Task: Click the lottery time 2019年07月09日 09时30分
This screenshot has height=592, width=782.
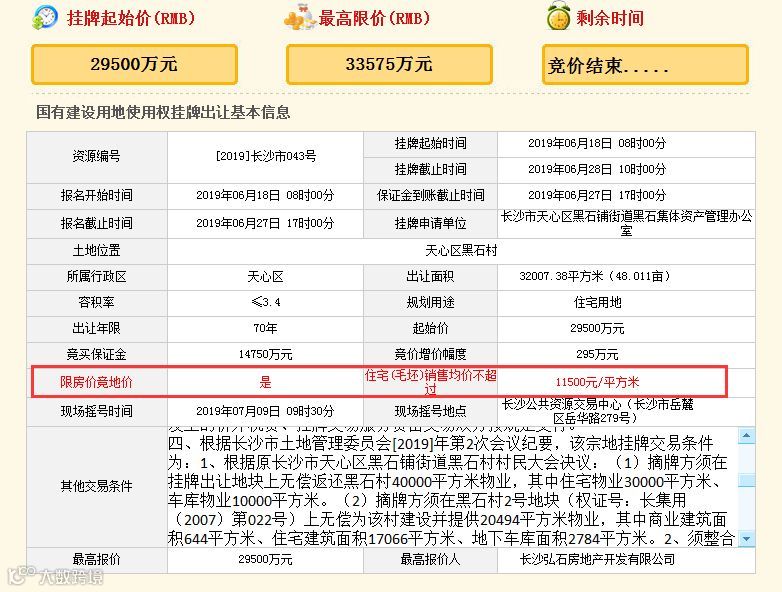Action: [x=265, y=411]
